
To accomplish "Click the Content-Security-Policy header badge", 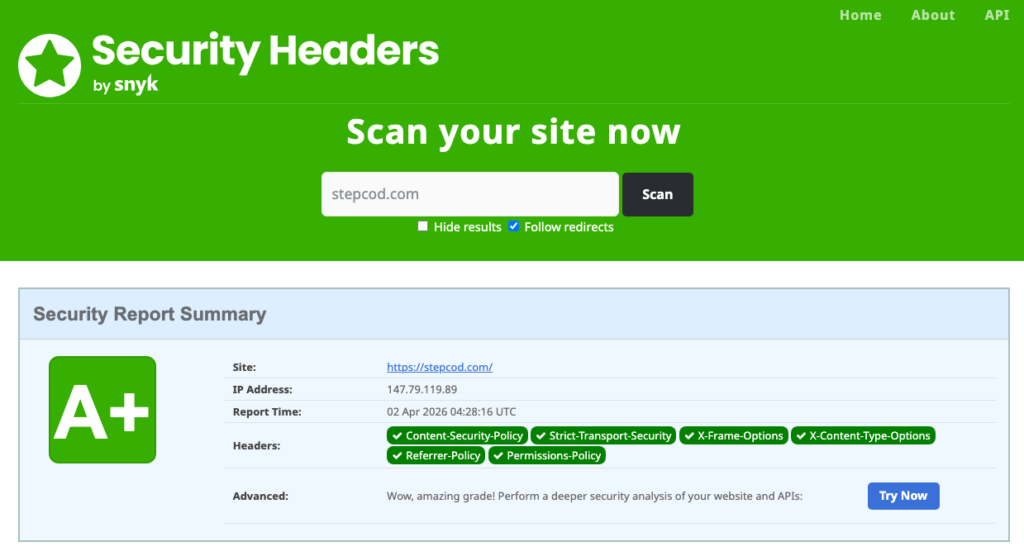I will click(457, 436).
